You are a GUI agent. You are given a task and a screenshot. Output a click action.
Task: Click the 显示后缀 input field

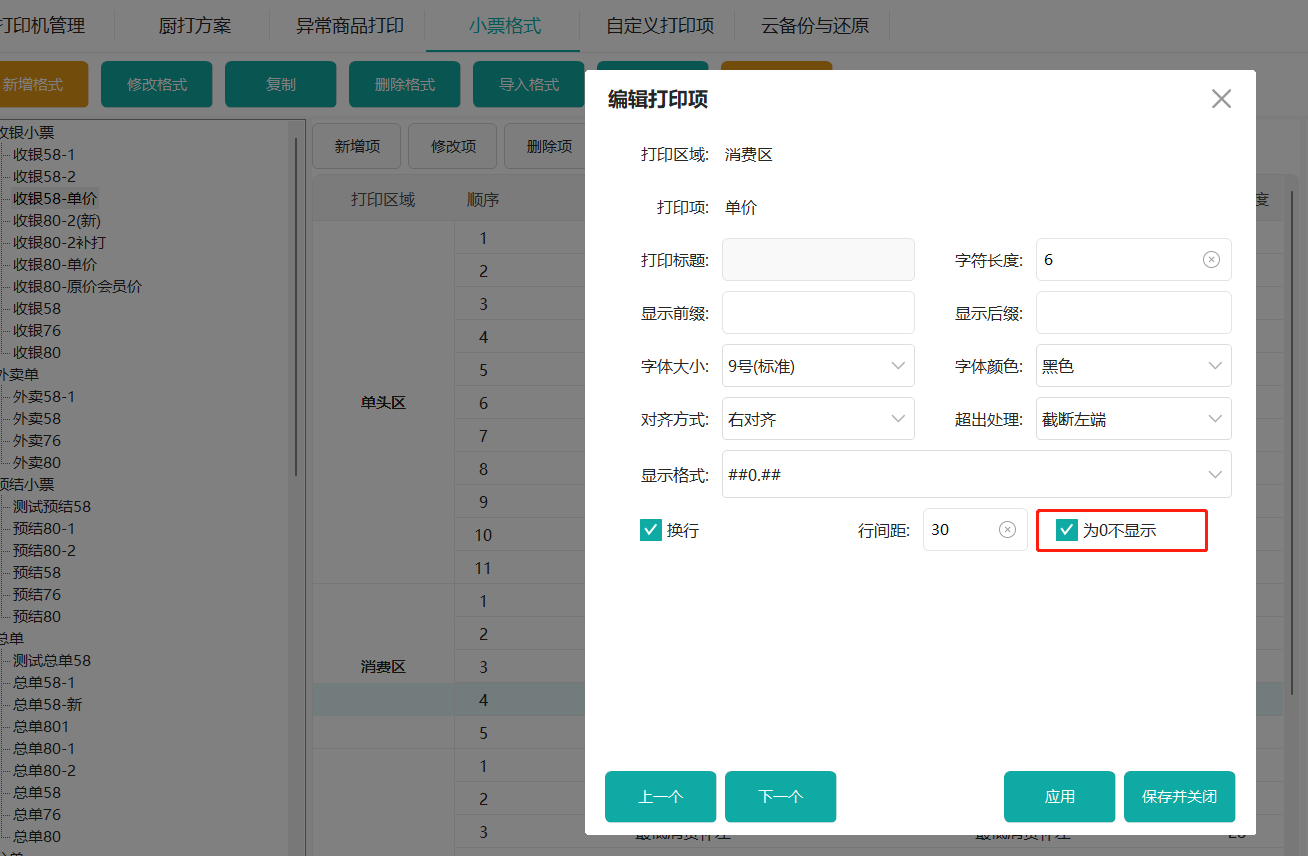(x=1133, y=313)
